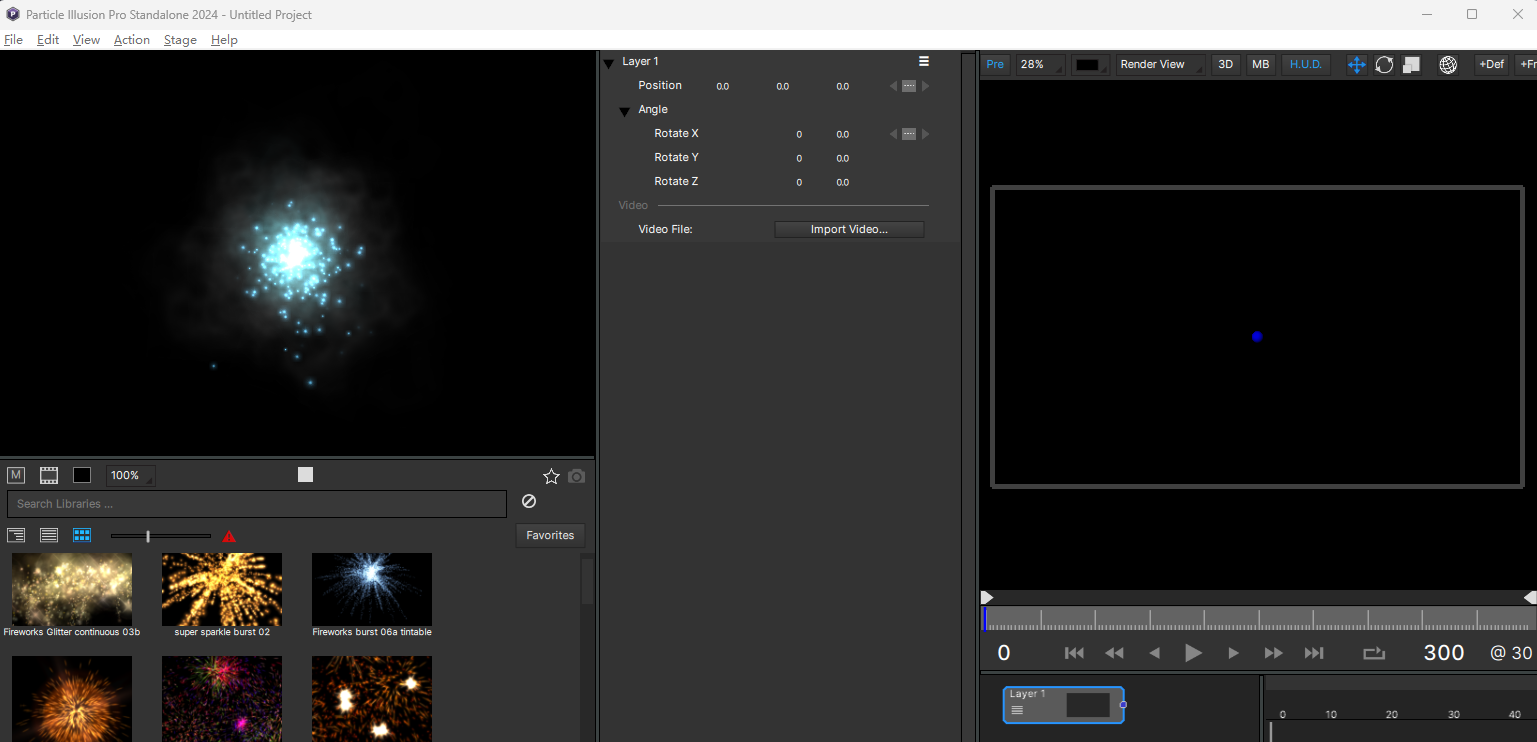Open the Layer 1 hamburger menu in controls
The width and height of the screenshot is (1537, 742).
pos(924,61)
